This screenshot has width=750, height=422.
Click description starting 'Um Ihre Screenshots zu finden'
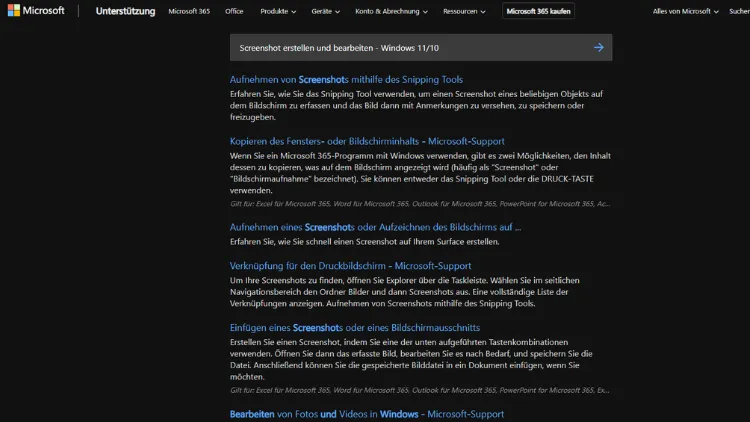405,292
